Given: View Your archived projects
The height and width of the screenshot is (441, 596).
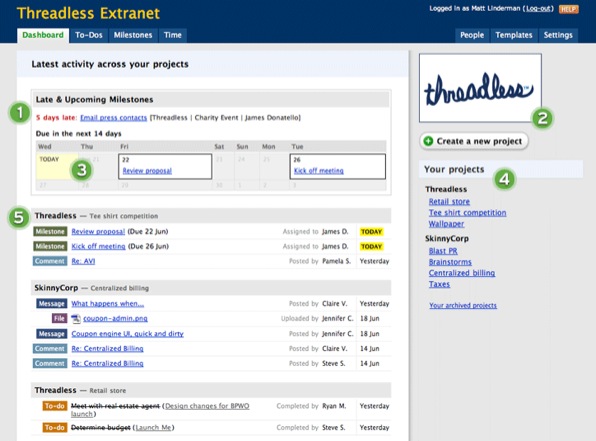Looking at the screenshot, I should (463, 305).
